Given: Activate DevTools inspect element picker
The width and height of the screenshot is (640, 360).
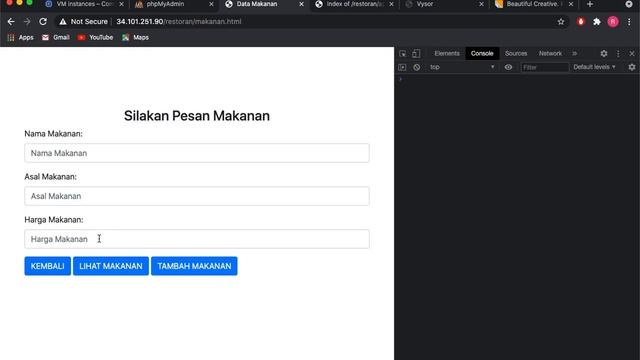Looking at the screenshot, I should (x=402, y=53).
